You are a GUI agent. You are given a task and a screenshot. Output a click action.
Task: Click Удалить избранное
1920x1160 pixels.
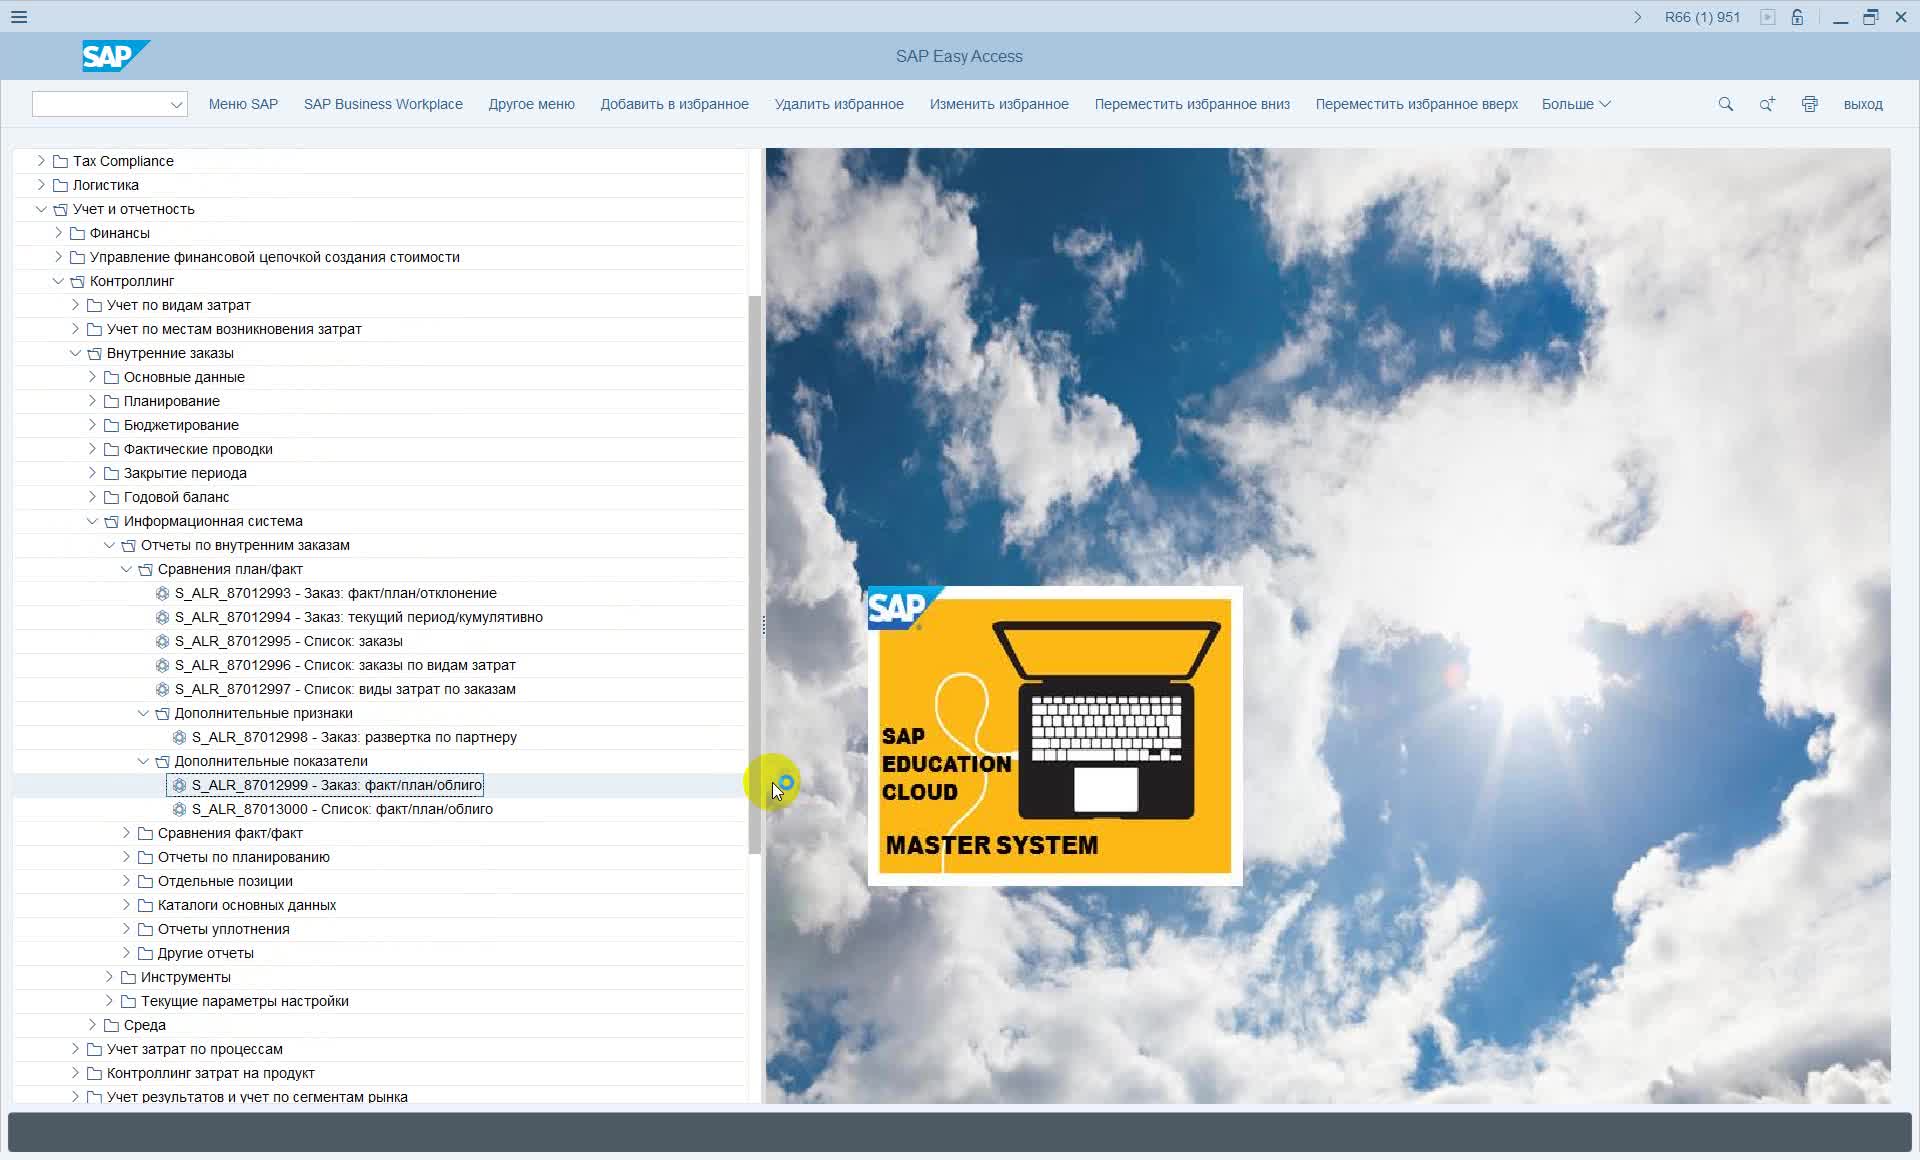tap(839, 104)
